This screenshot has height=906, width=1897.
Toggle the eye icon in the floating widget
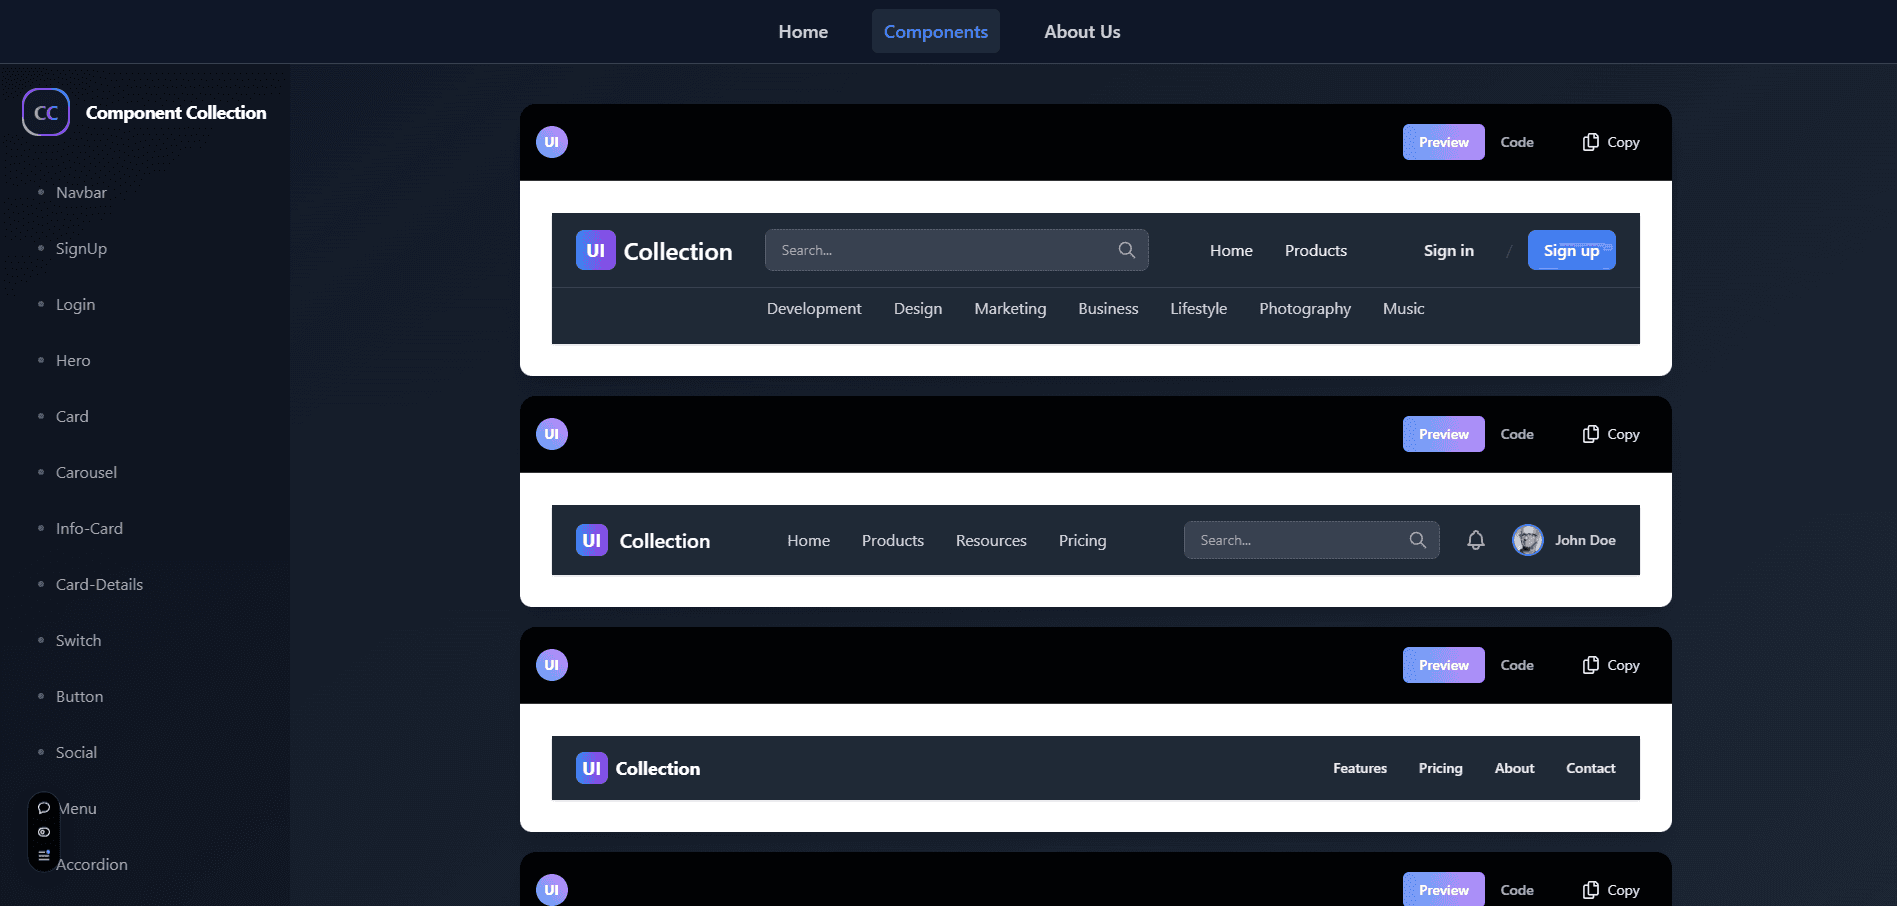pos(43,831)
